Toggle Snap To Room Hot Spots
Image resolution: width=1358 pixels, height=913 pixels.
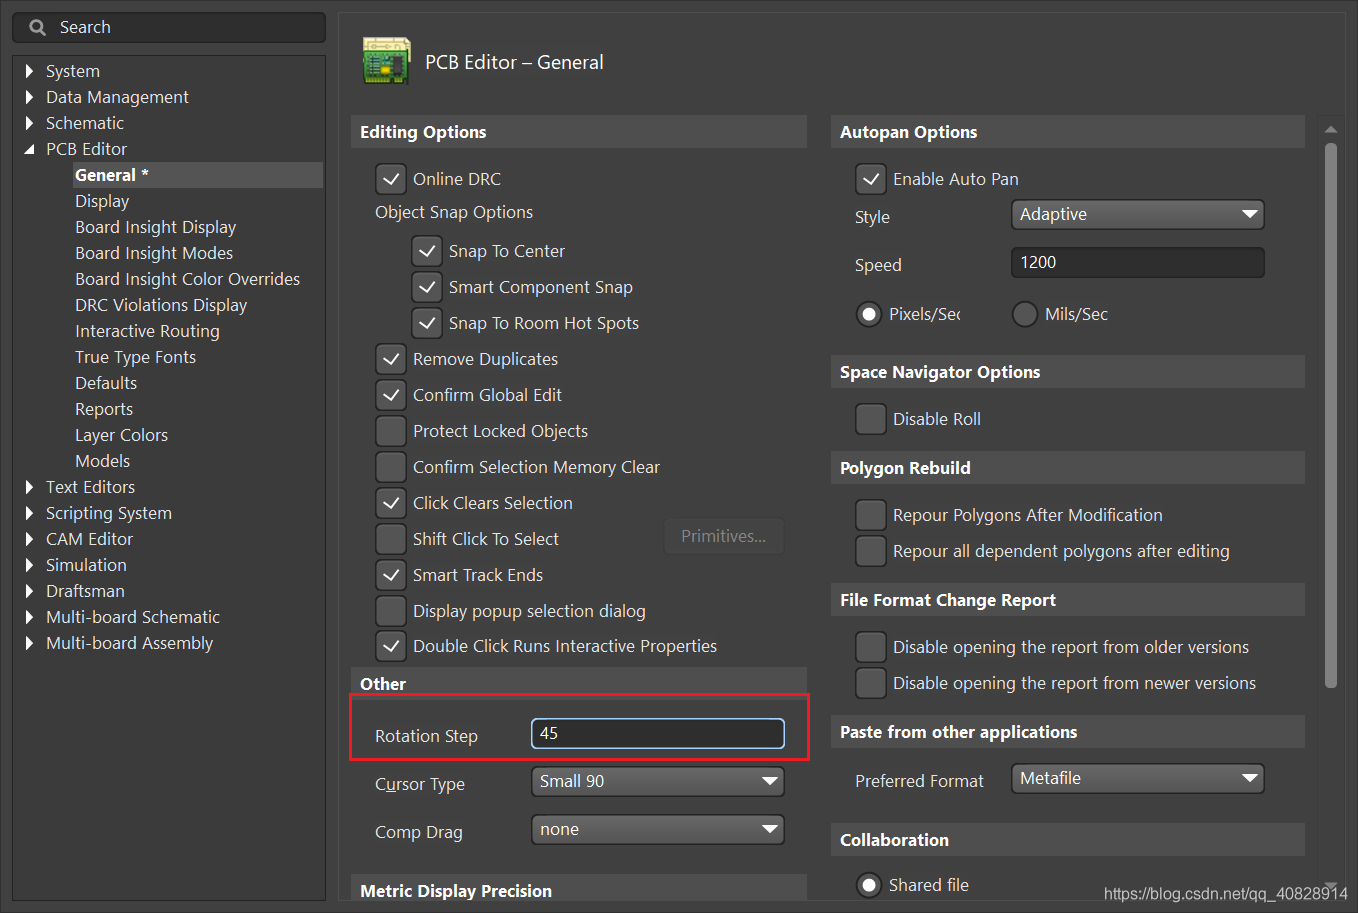pyautogui.click(x=427, y=323)
